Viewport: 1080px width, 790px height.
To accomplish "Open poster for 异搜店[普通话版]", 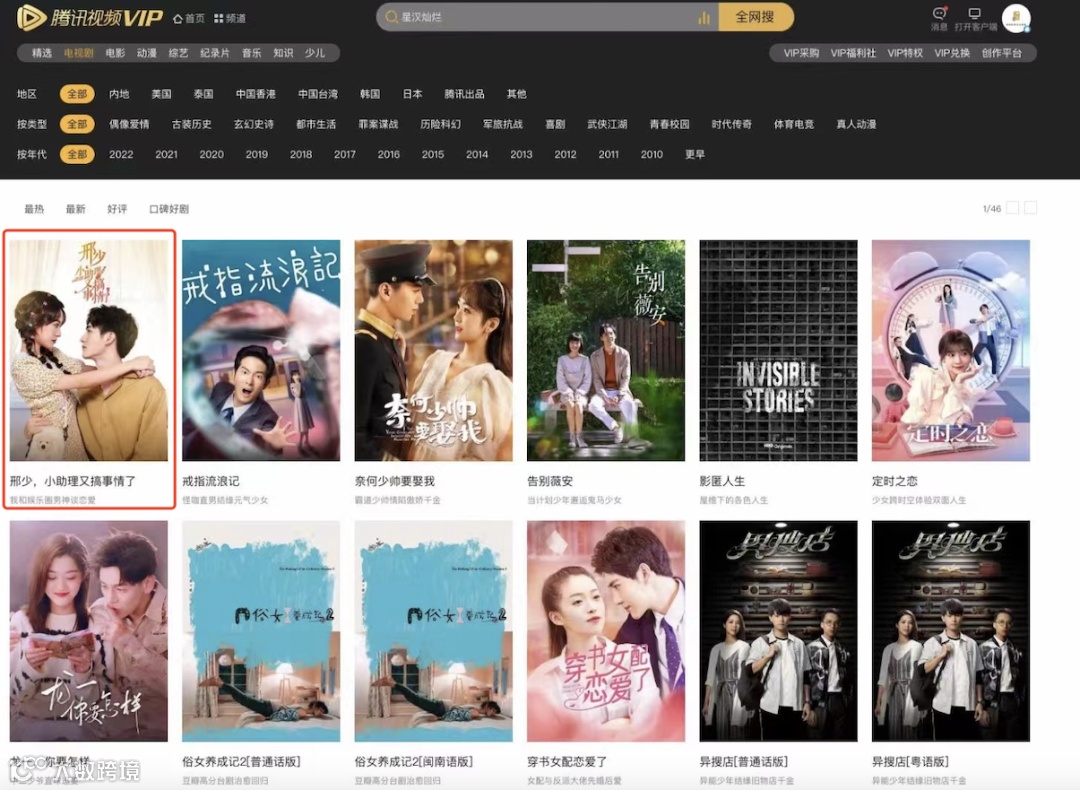I will [778, 631].
